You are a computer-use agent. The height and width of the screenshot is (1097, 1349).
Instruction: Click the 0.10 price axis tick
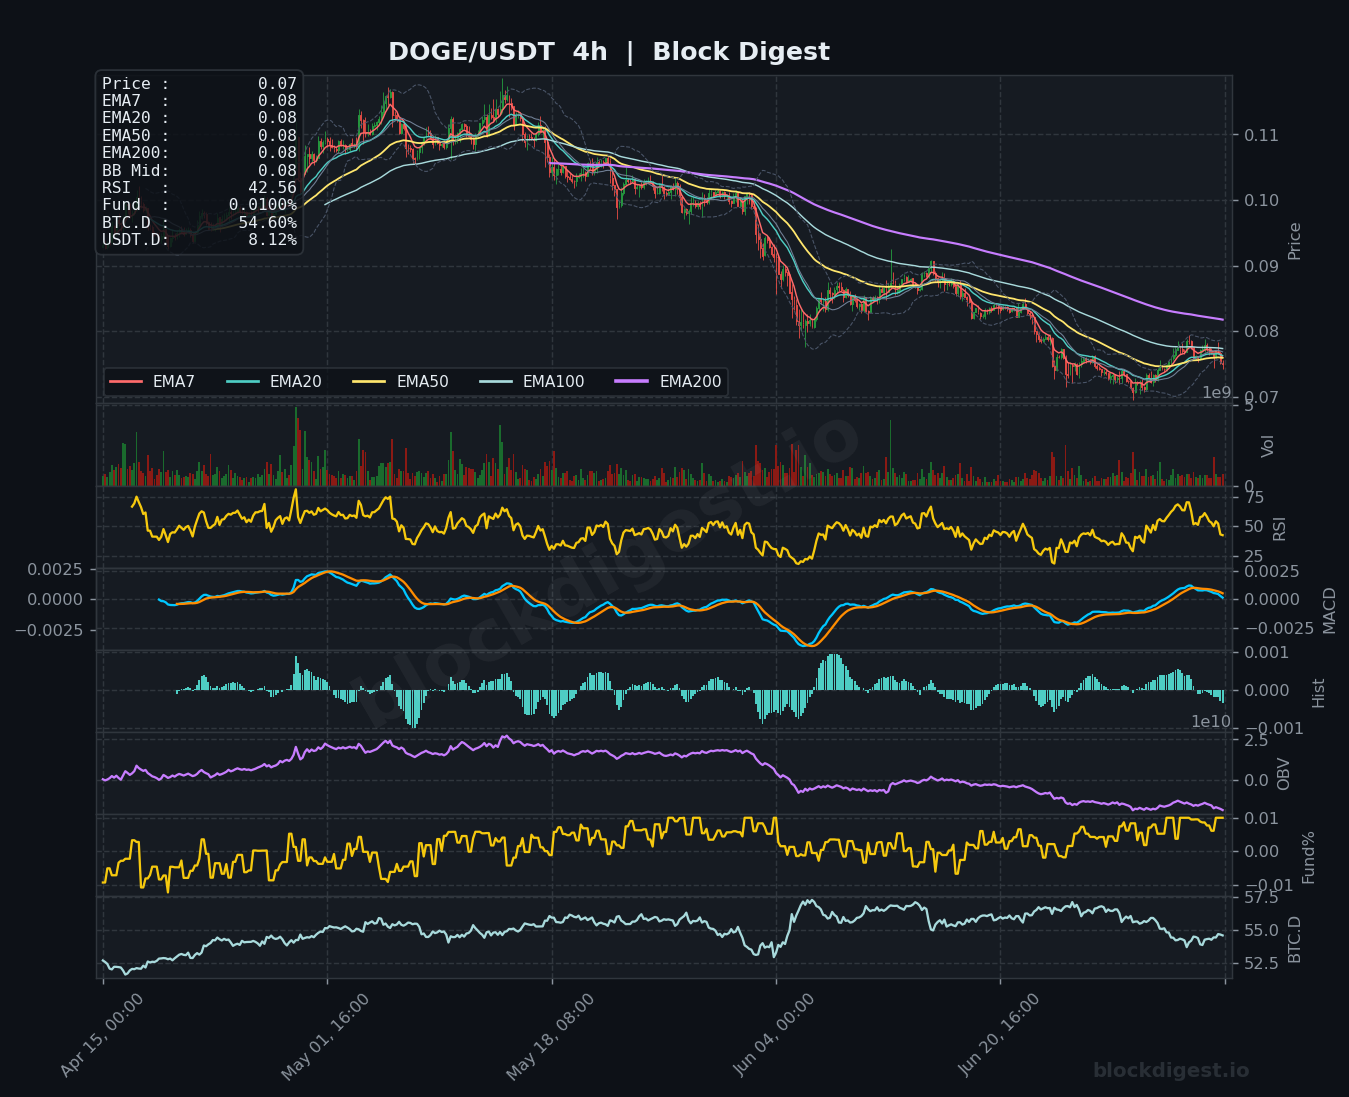[x=1262, y=201]
